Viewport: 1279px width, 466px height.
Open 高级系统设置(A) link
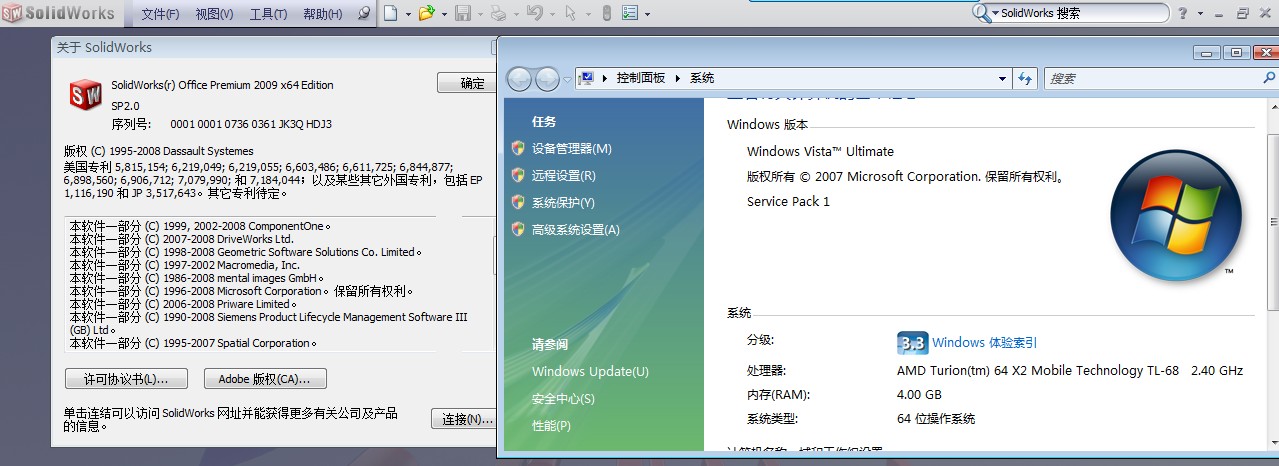click(x=575, y=229)
